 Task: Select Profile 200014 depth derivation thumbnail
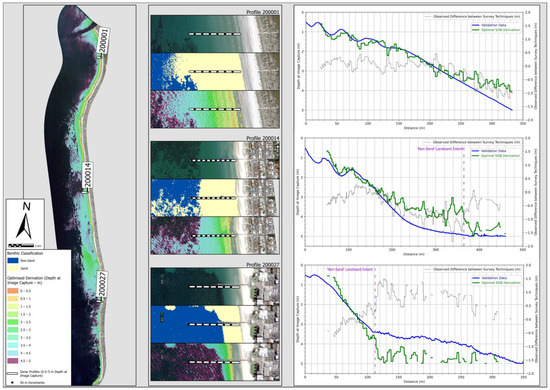point(215,235)
